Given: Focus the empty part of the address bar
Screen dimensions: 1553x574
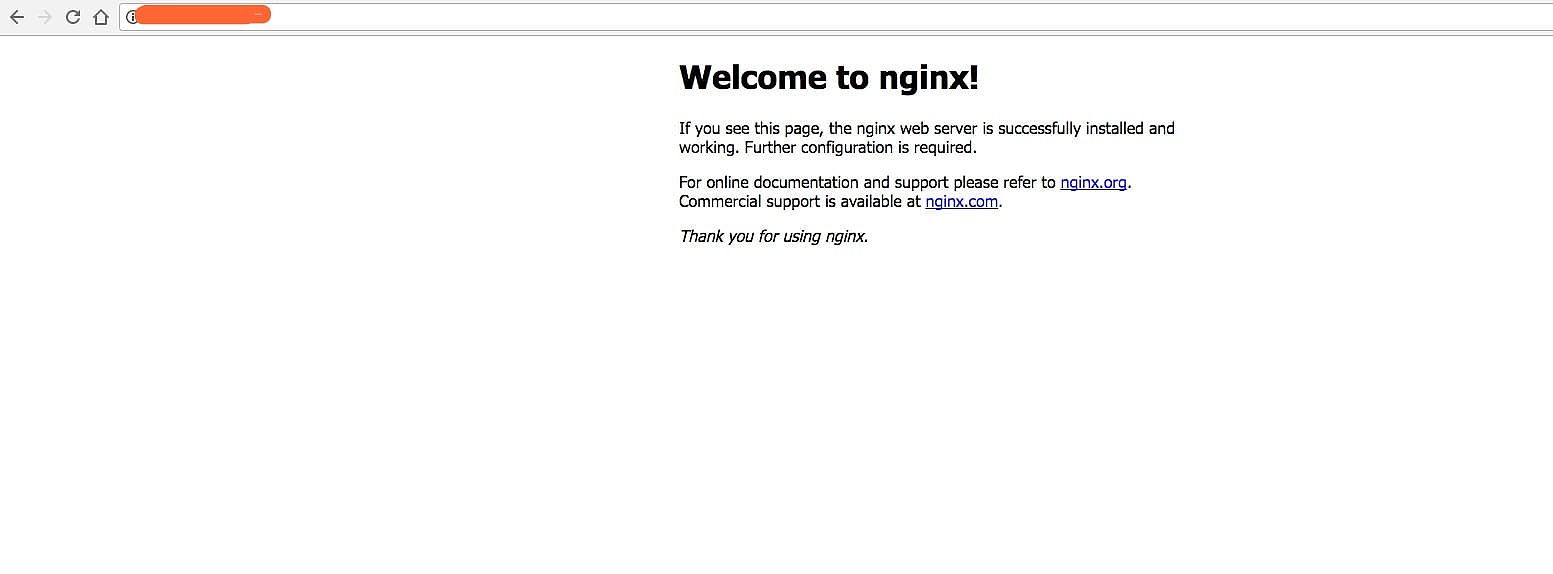Looking at the screenshot, I should [x=900, y=17].
